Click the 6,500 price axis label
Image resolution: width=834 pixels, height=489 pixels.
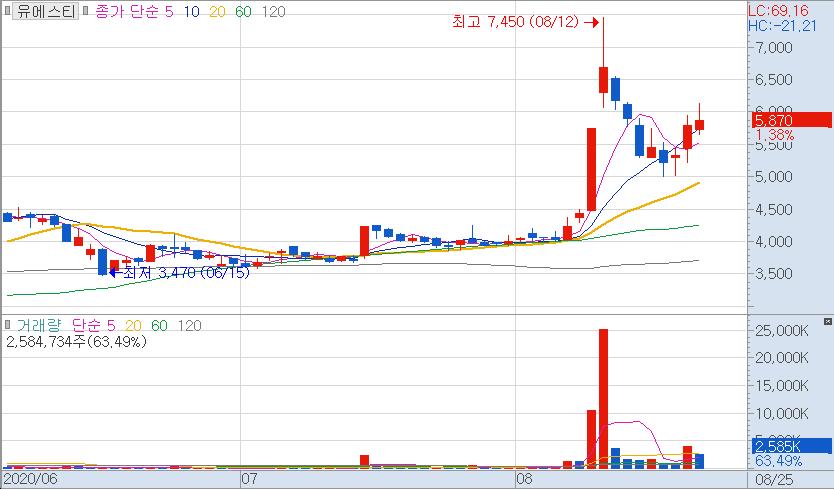774,79
